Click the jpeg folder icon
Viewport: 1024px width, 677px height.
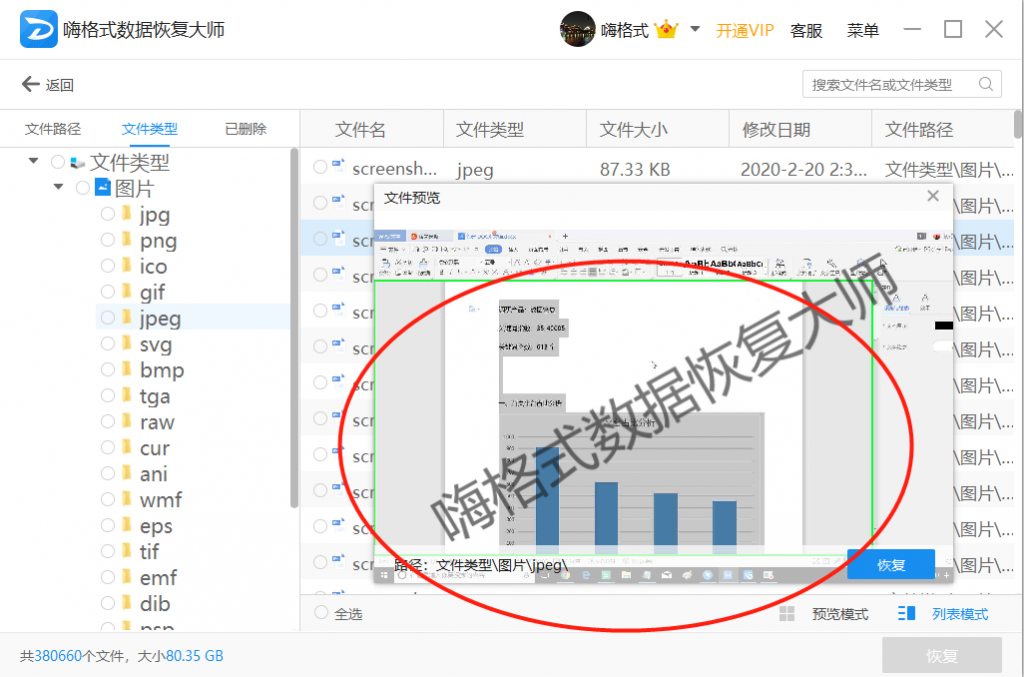coord(127,317)
